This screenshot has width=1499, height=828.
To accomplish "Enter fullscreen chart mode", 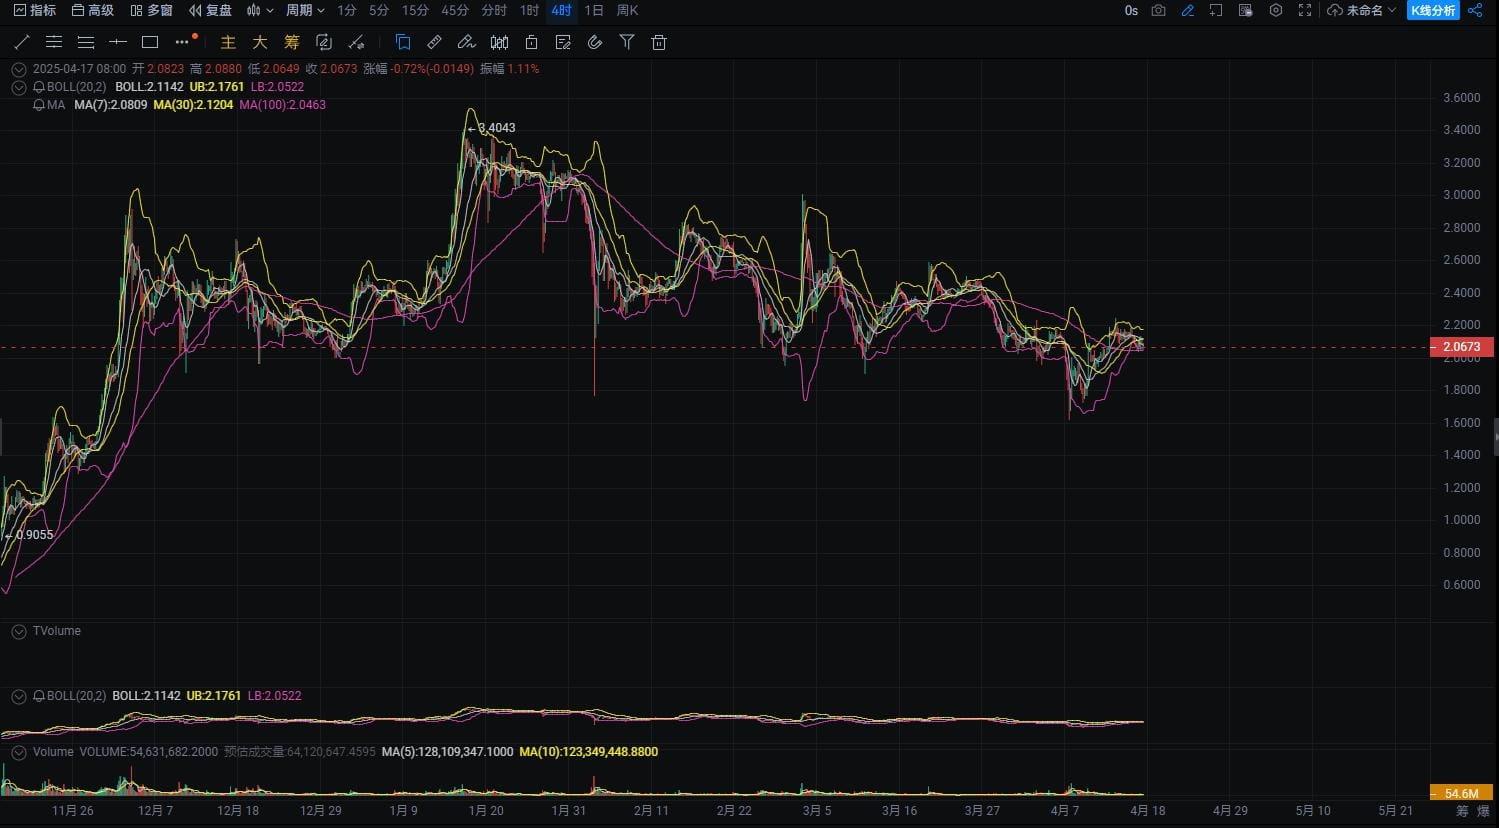I will (x=1304, y=10).
